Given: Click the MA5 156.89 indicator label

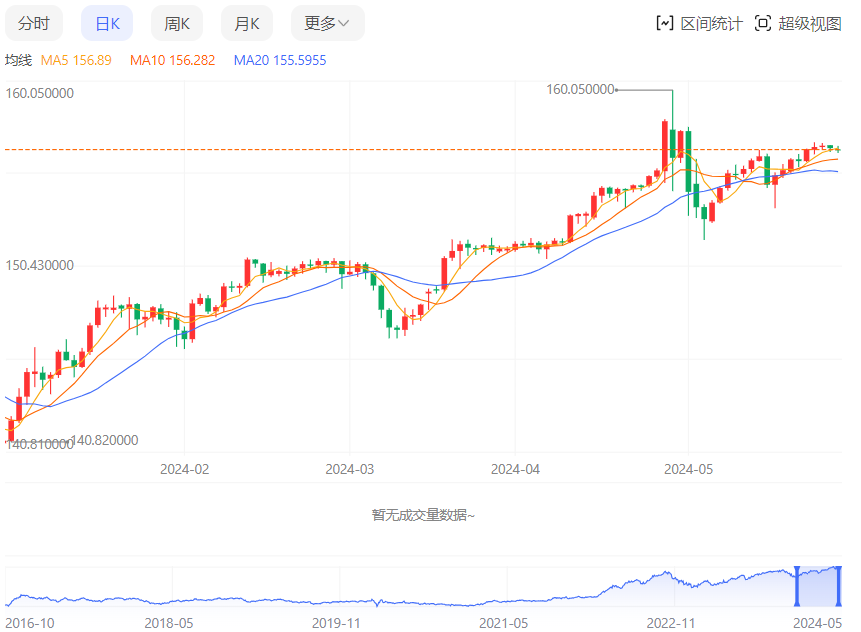Looking at the screenshot, I should (76, 60).
